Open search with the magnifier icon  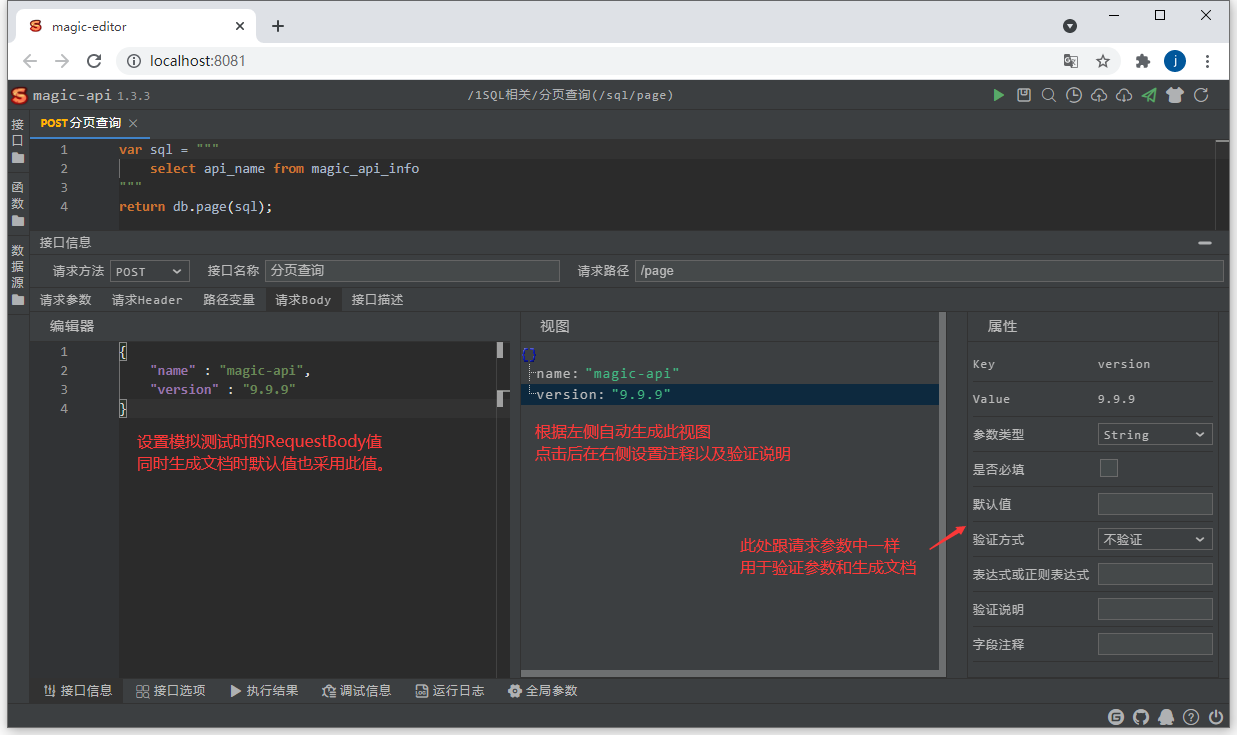[1048, 95]
